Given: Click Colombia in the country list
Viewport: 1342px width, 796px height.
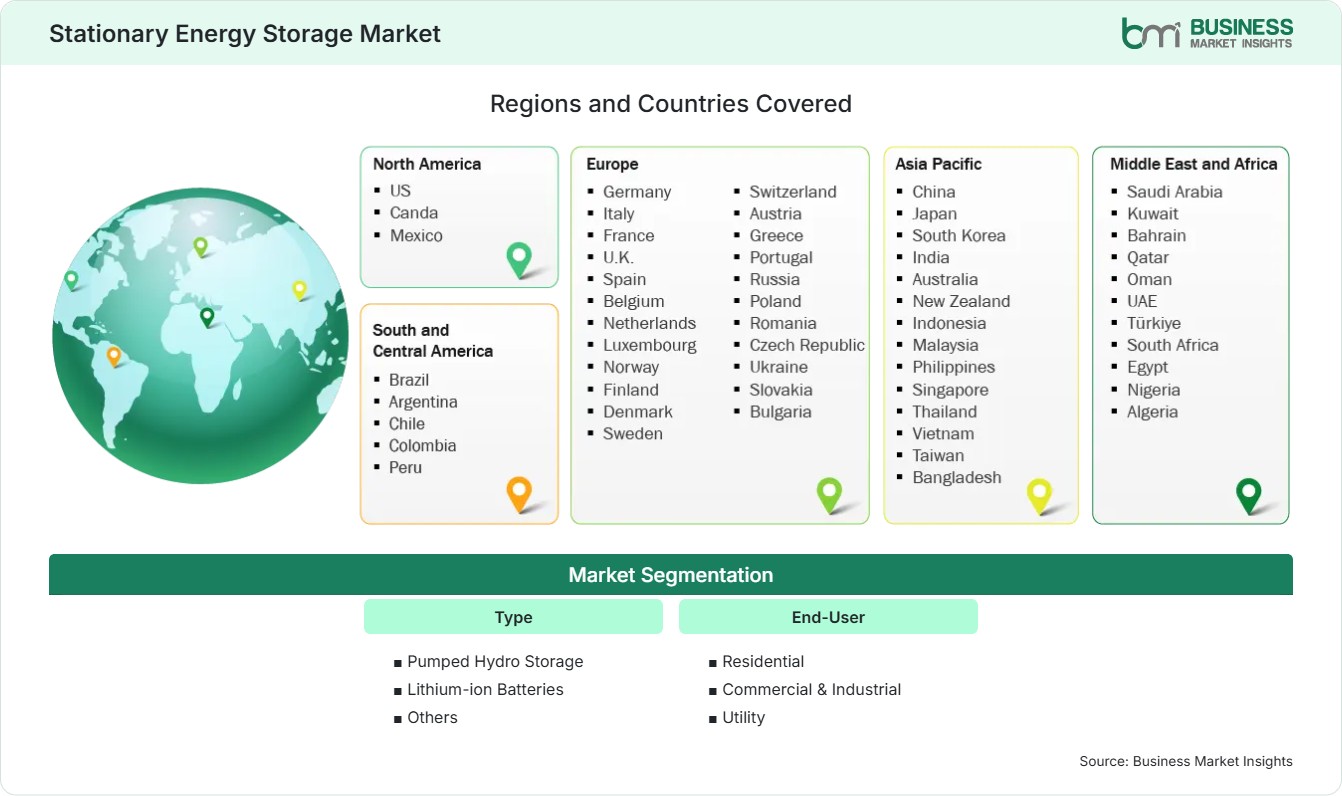Looking at the screenshot, I should pos(422,445).
